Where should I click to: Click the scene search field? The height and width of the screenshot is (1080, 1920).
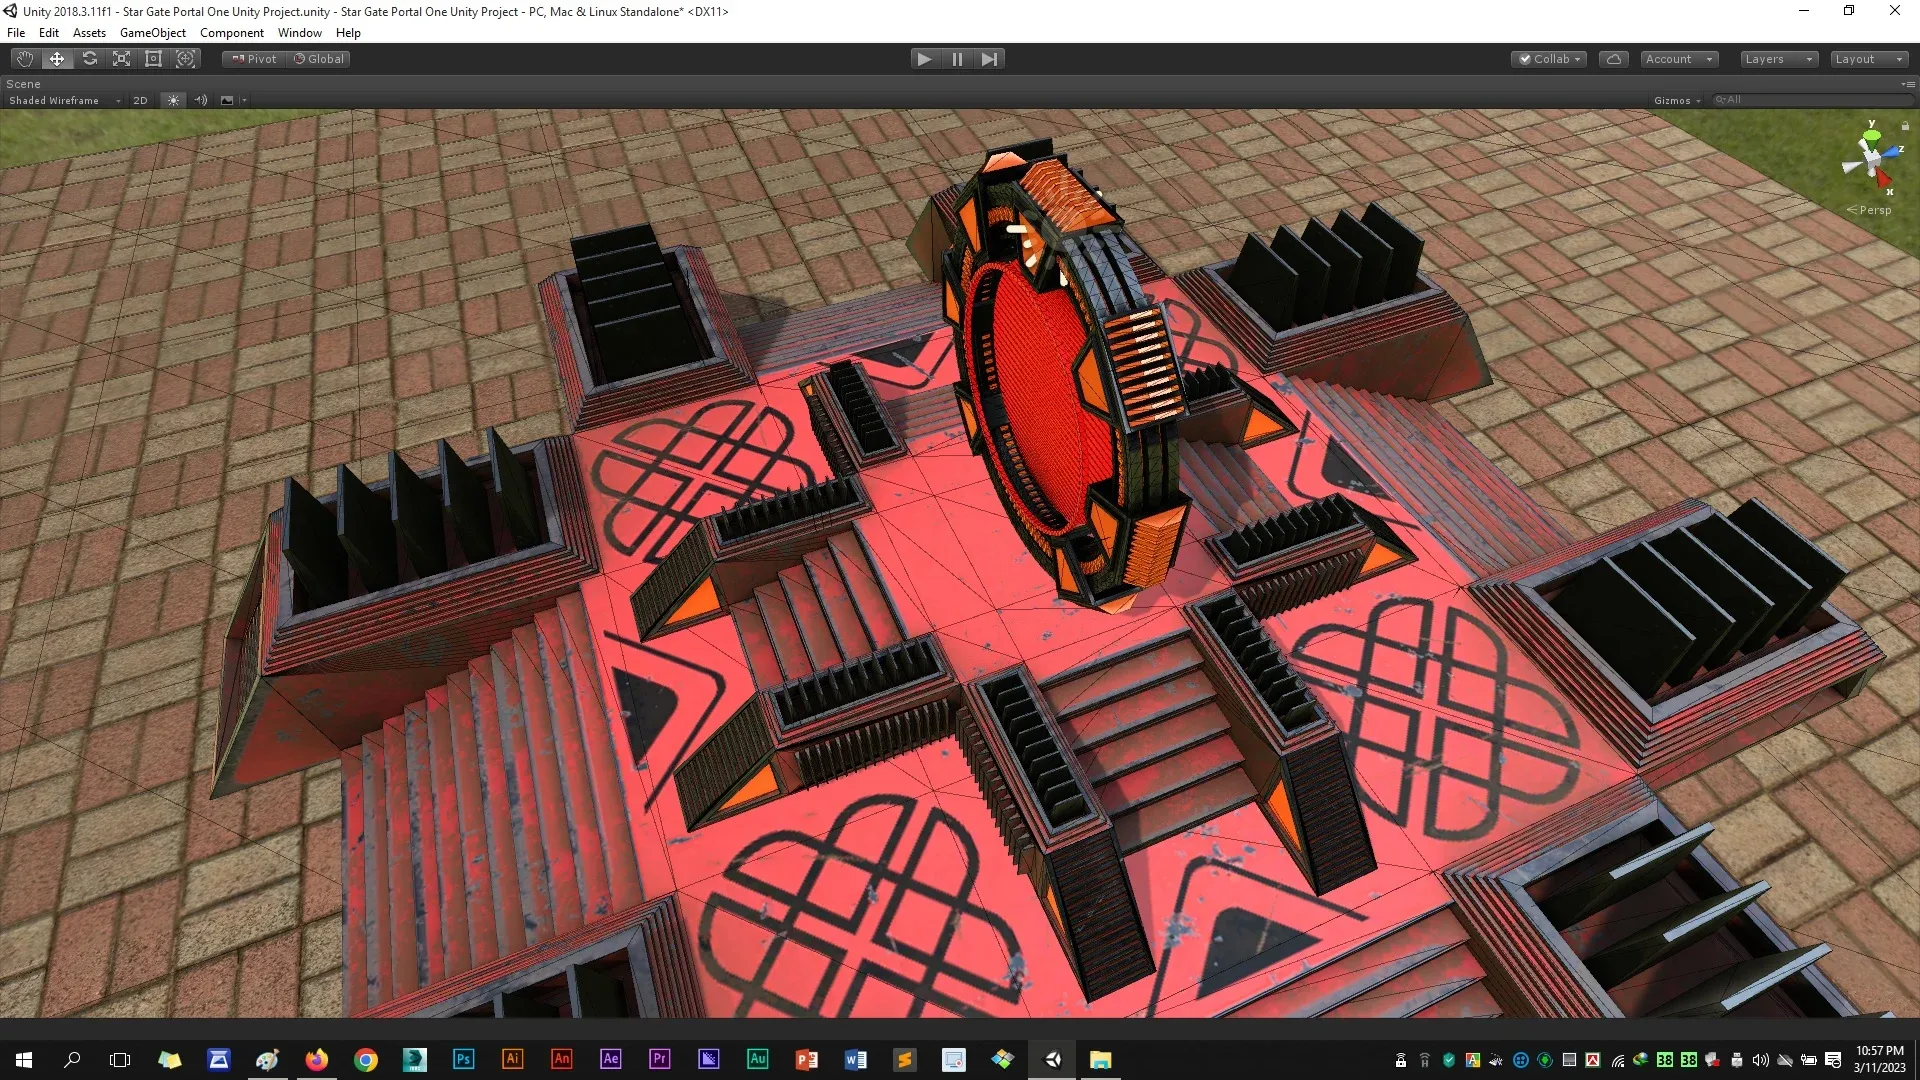click(x=1810, y=100)
